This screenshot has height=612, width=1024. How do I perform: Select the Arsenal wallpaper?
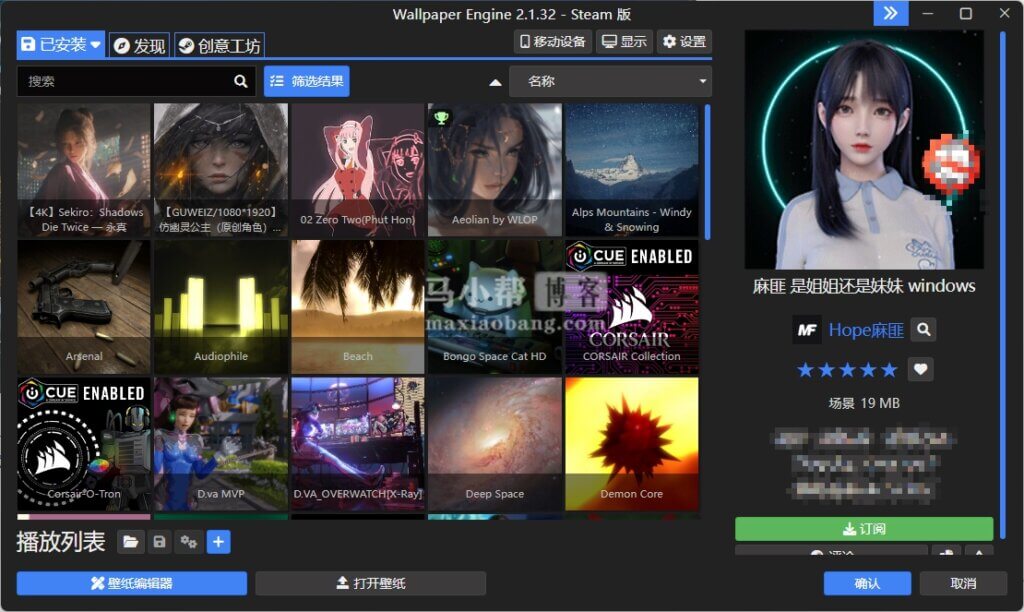pos(84,307)
